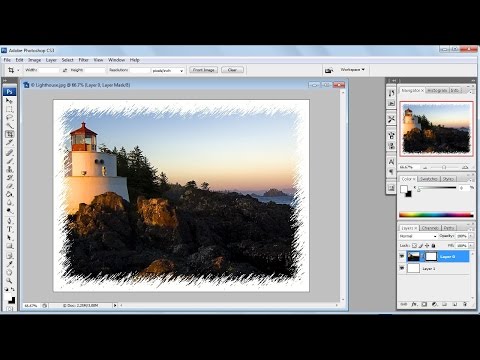
Task: Select the Zoom tool
Action: click(x=9, y=281)
